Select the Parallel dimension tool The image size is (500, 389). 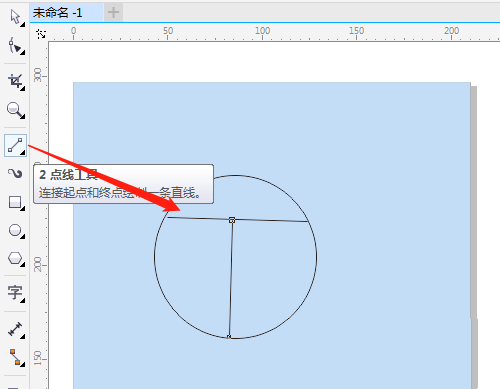(15, 330)
